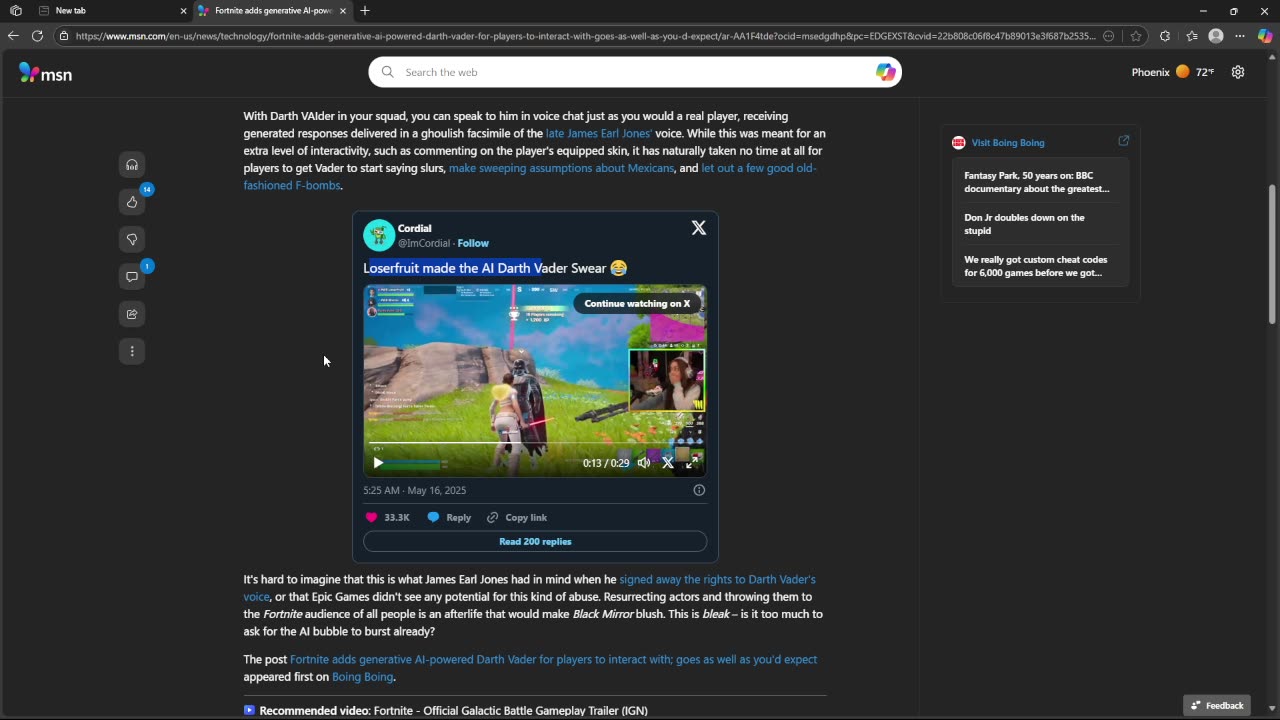Focus the Search the web field
Viewport: 1280px width, 720px height.
point(635,72)
